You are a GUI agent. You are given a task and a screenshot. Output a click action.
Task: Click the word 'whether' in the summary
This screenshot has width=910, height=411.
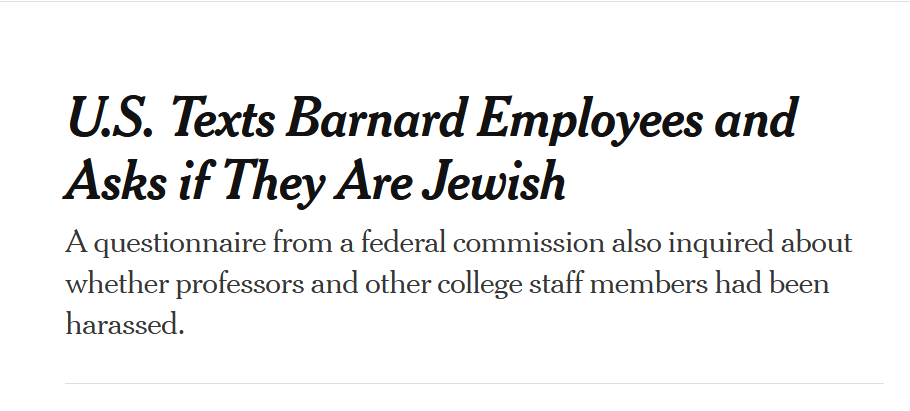(x=117, y=283)
